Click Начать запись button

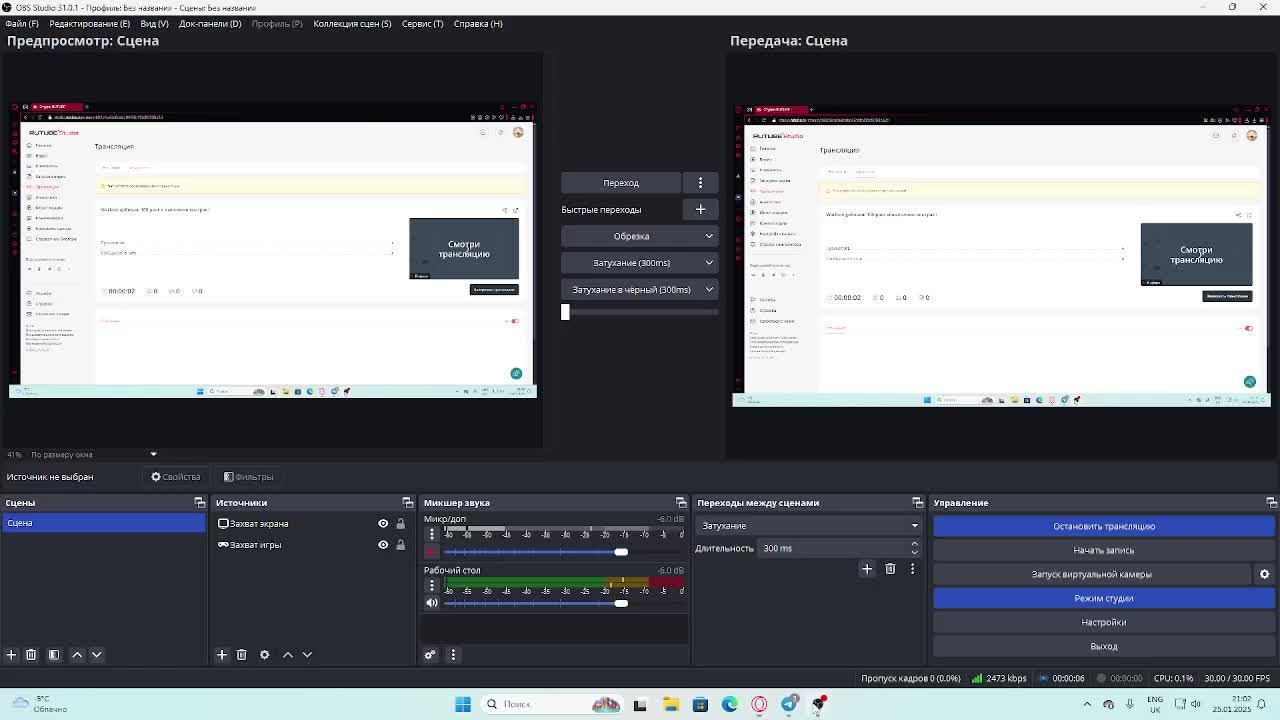pyautogui.click(x=1104, y=550)
